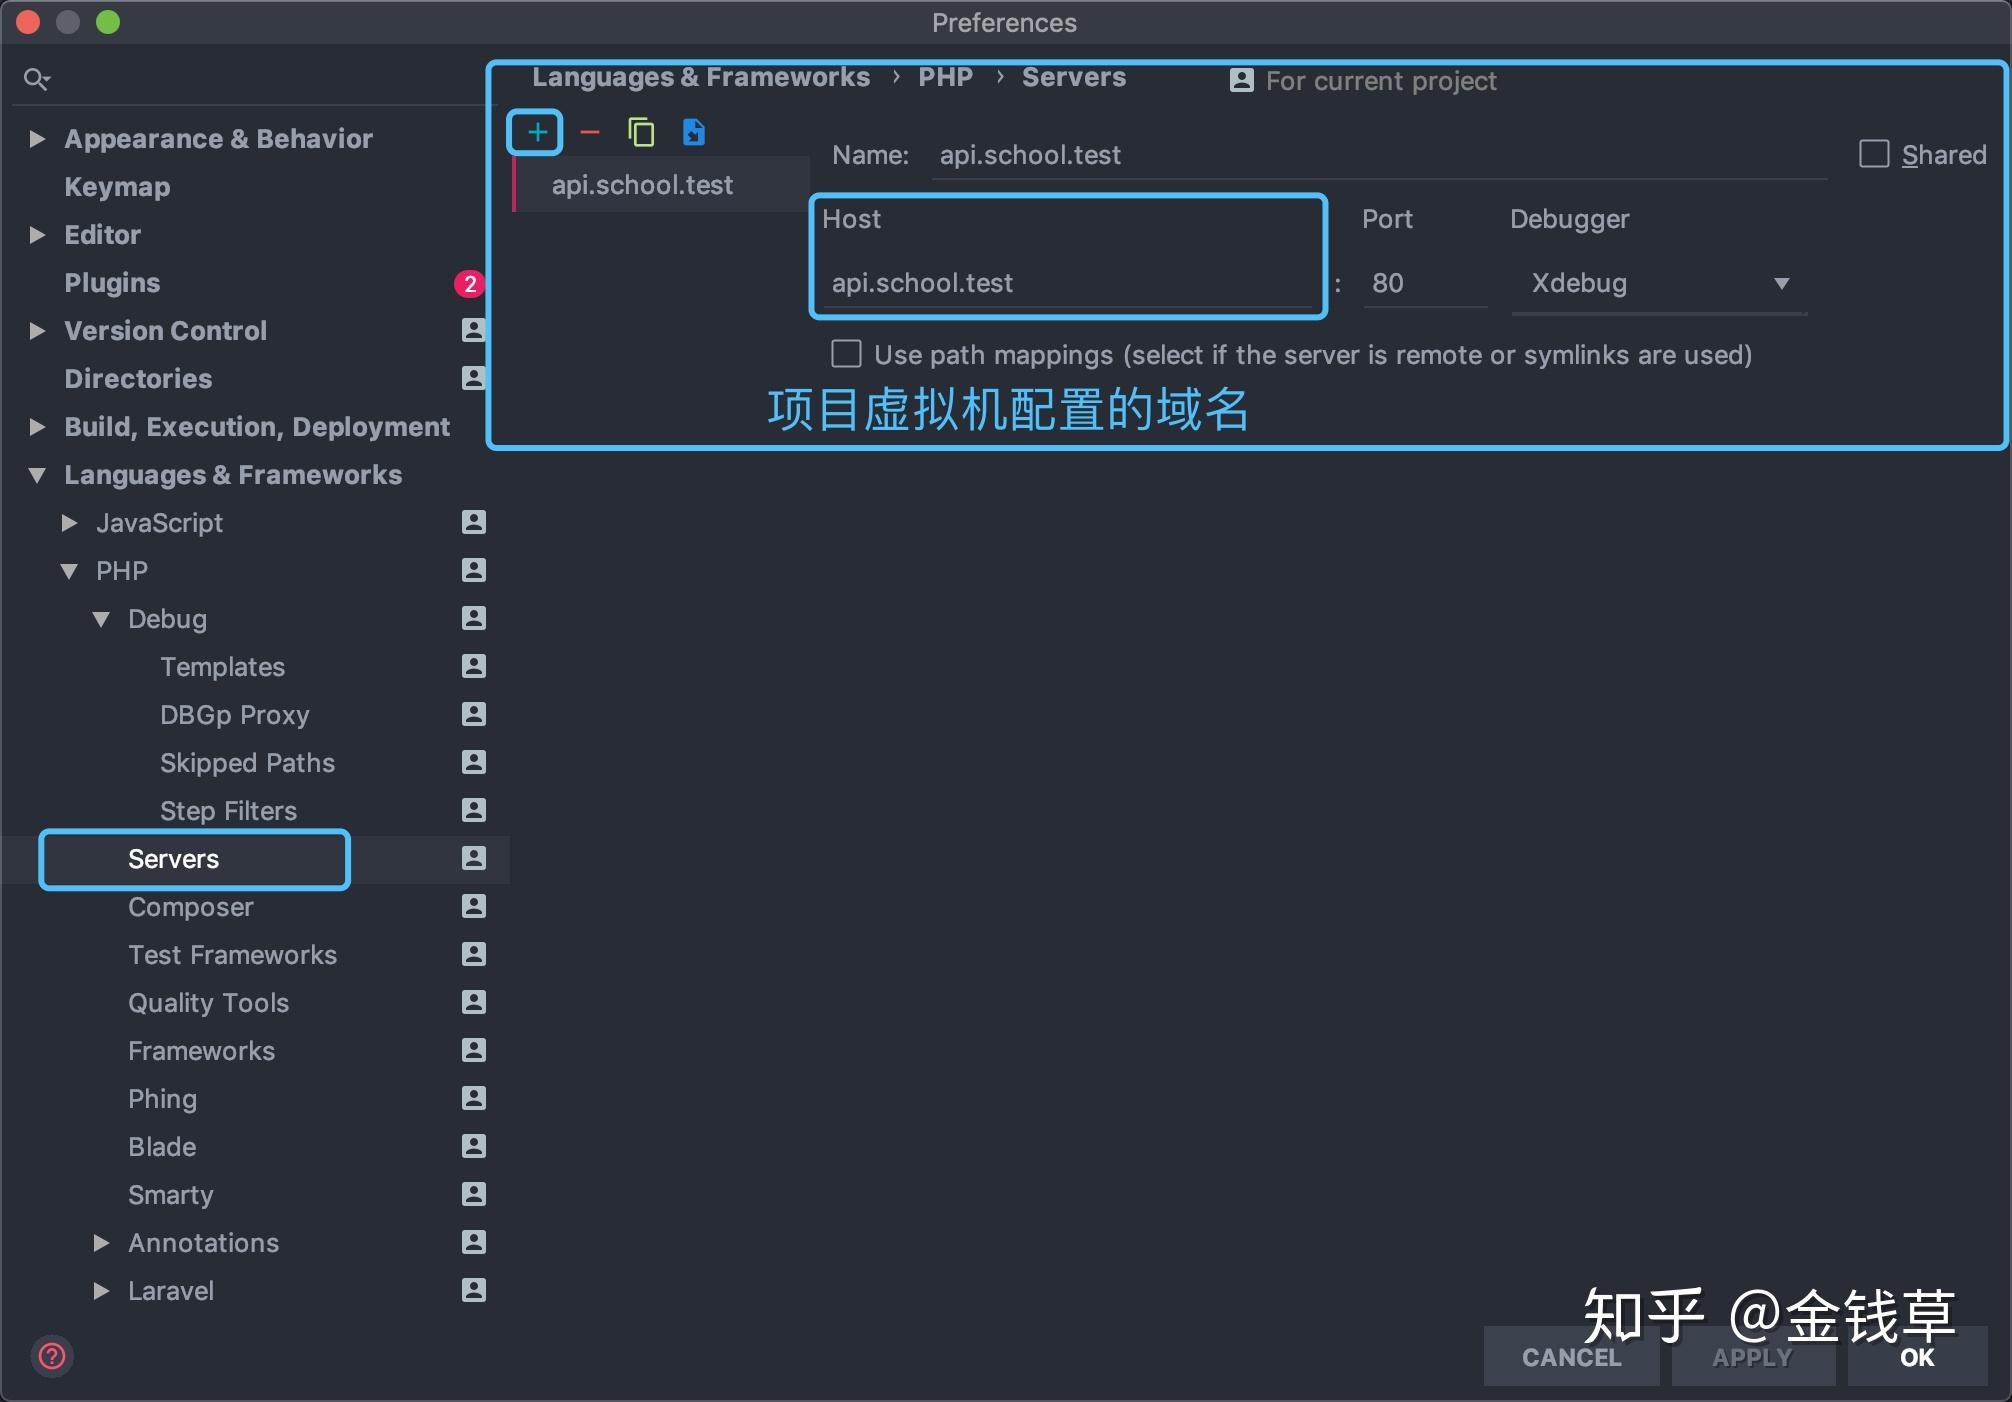The width and height of the screenshot is (2012, 1402).
Task: Open the settings search magnifier
Action: [x=37, y=78]
